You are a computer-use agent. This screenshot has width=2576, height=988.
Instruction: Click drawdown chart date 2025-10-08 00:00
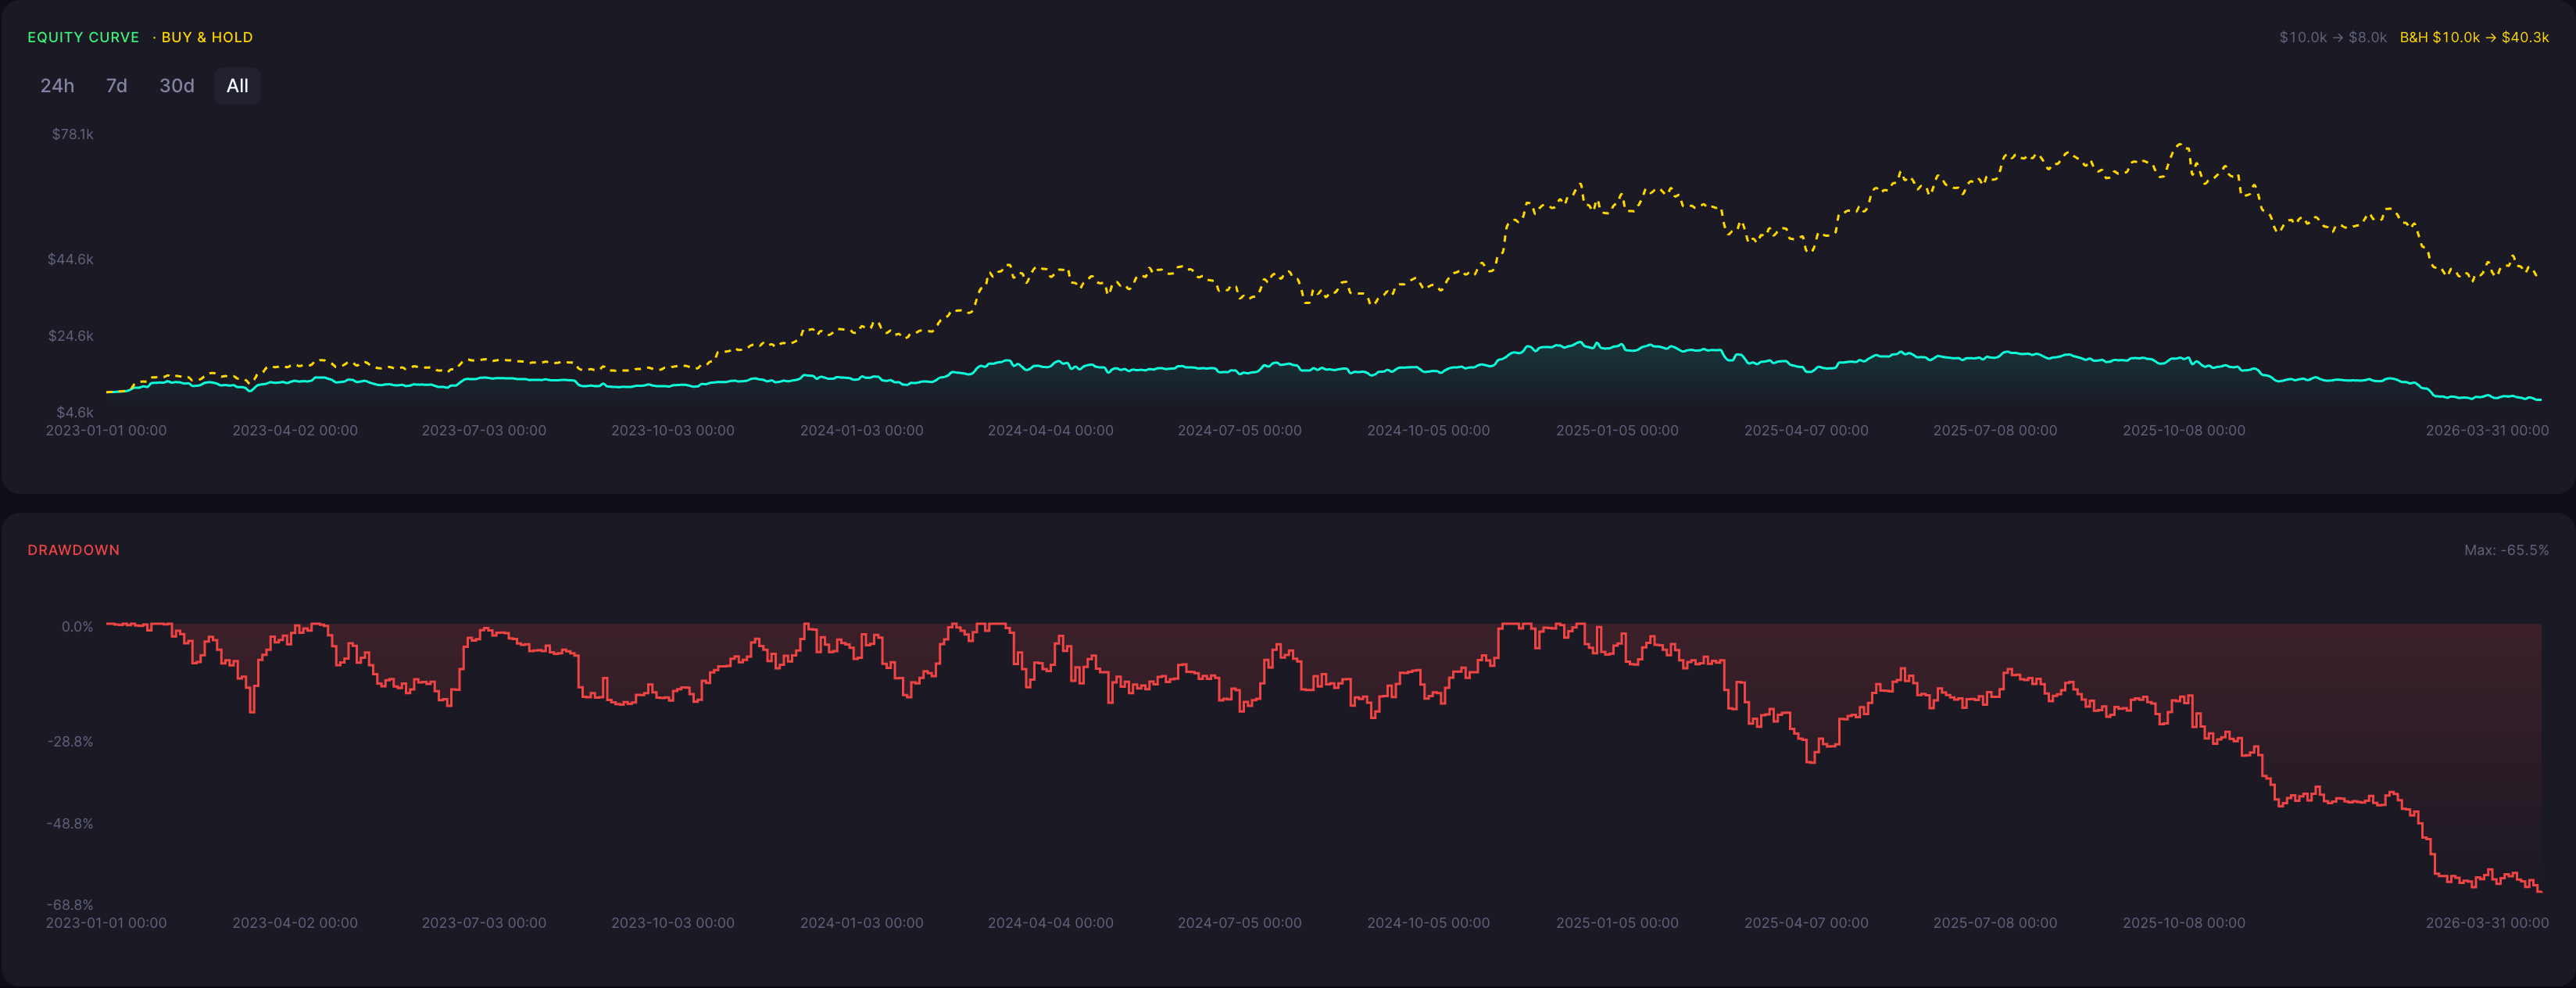2185,923
